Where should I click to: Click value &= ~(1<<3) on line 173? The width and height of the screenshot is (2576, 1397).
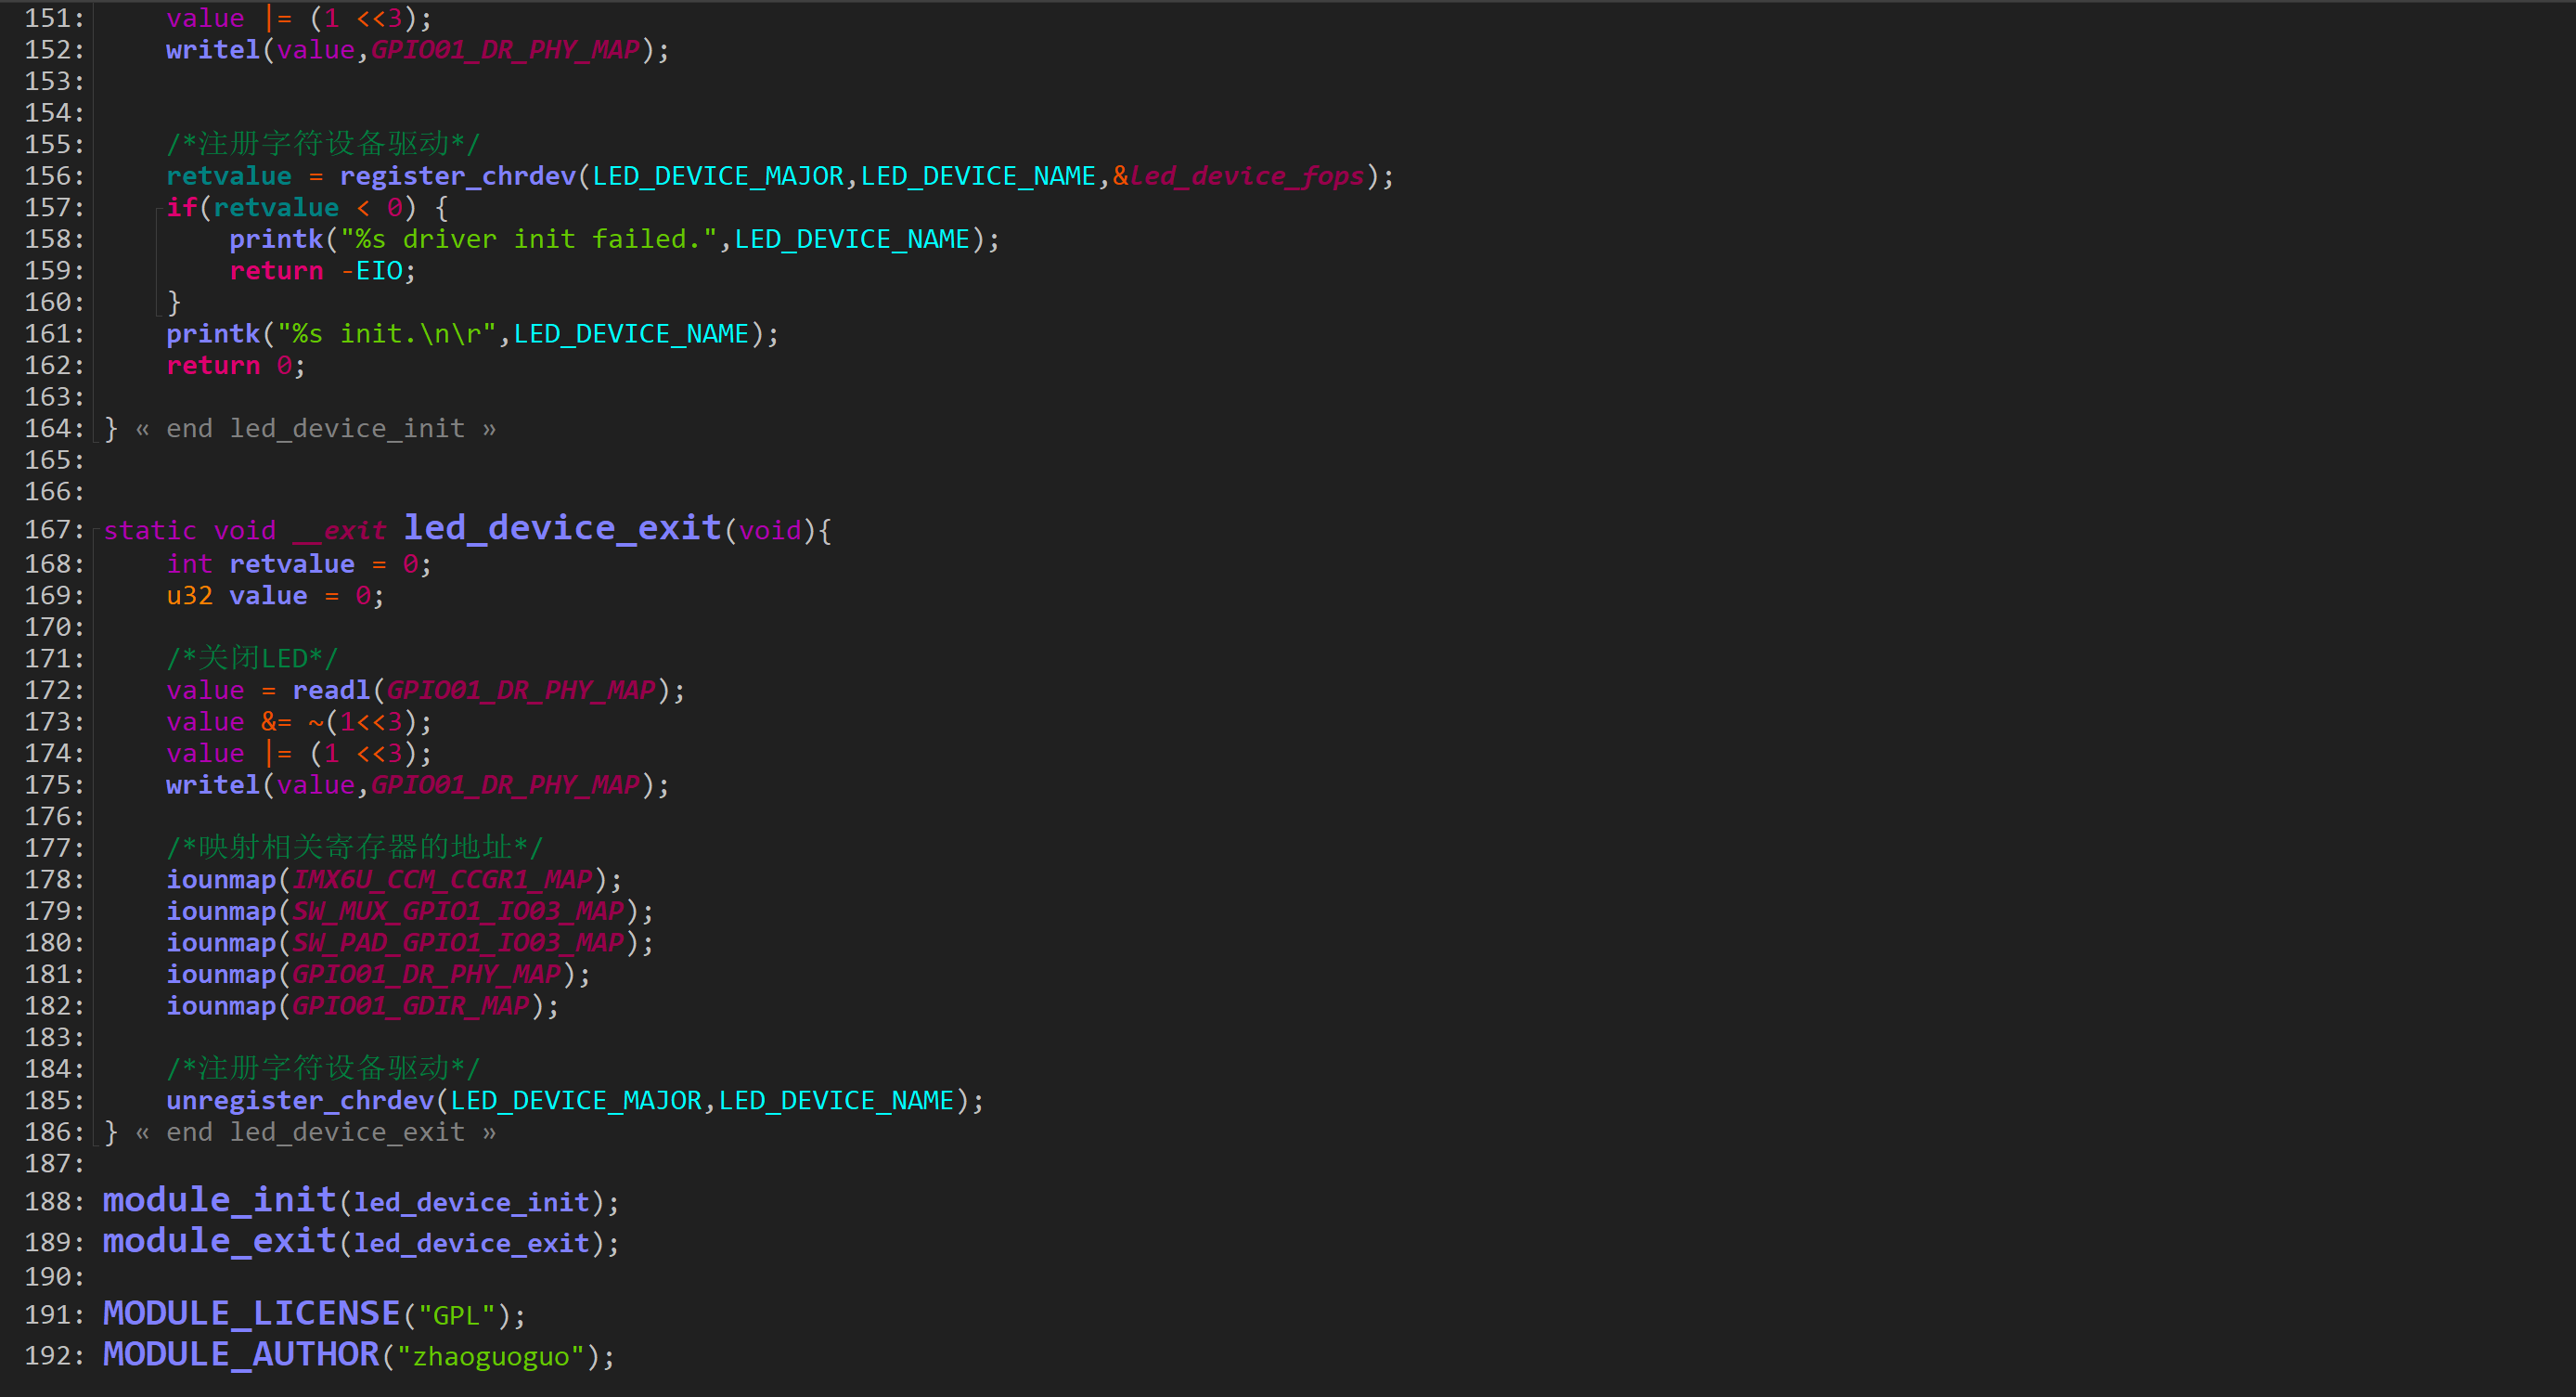pos(299,722)
